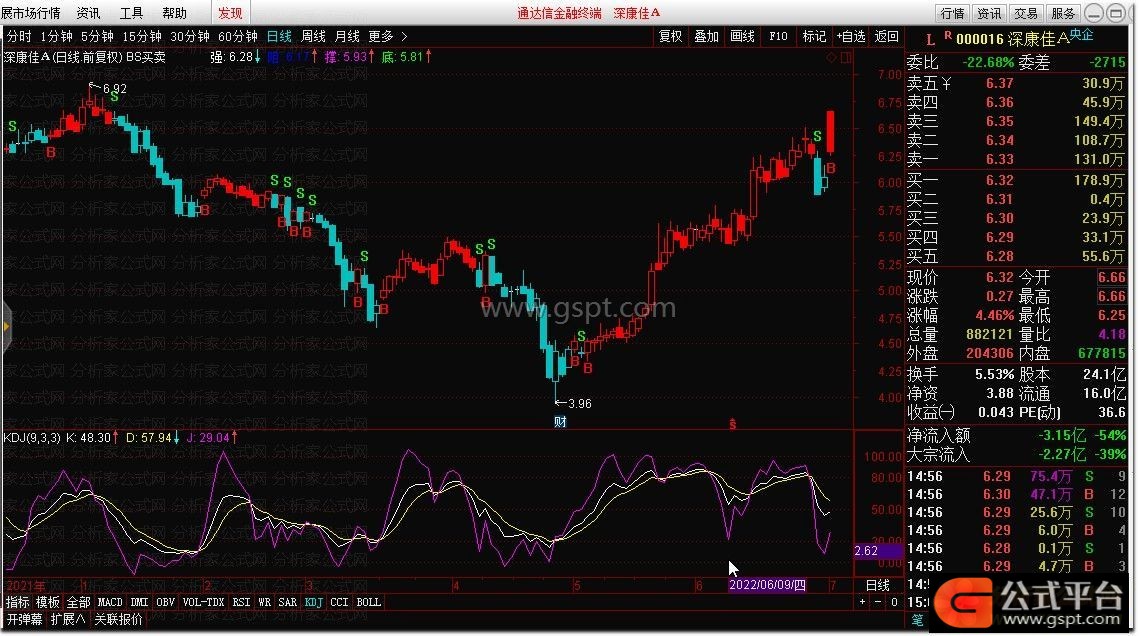Click the 2022/06/09/四 date marker
This screenshot has width=1139, height=636.
(x=767, y=585)
